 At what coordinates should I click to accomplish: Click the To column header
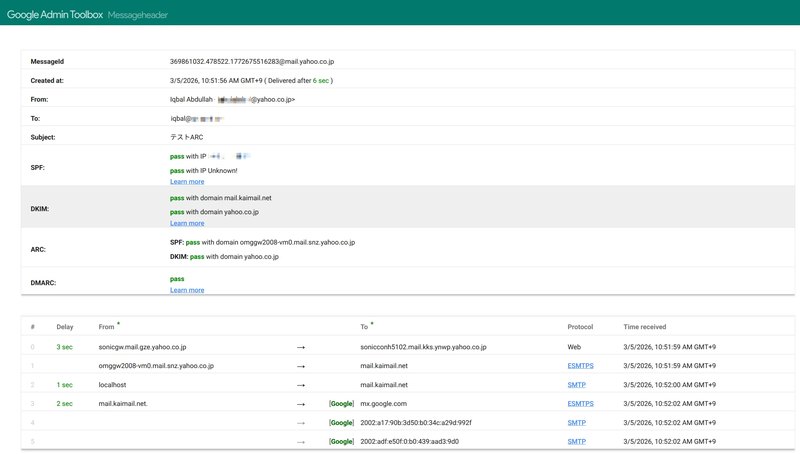(x=364, y=327)
